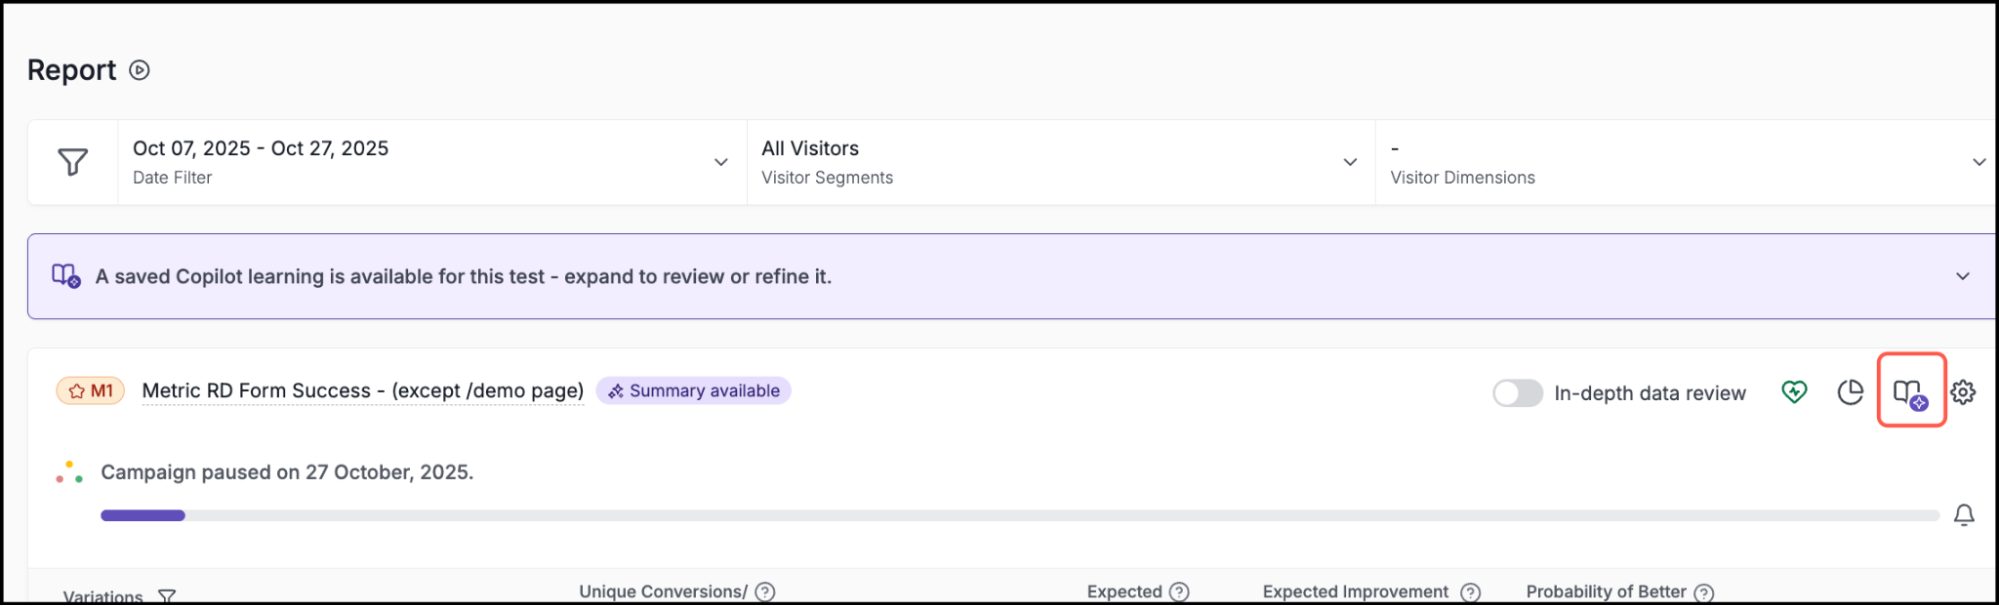Click the funnel filter icon
Screen dimensions: 1999x606
(73, 162)
